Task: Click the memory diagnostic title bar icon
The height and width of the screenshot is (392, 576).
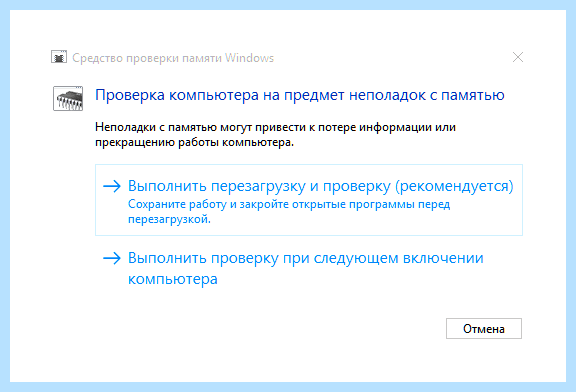Action: [59, 57]
